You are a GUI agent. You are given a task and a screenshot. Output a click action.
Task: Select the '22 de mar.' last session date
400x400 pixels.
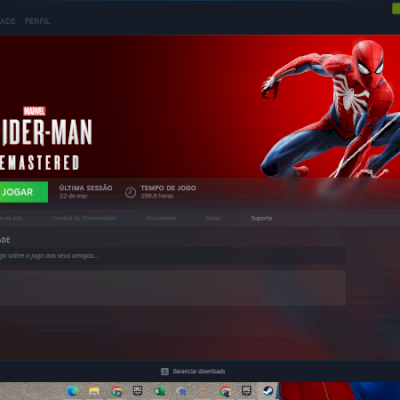coord(74,196)
